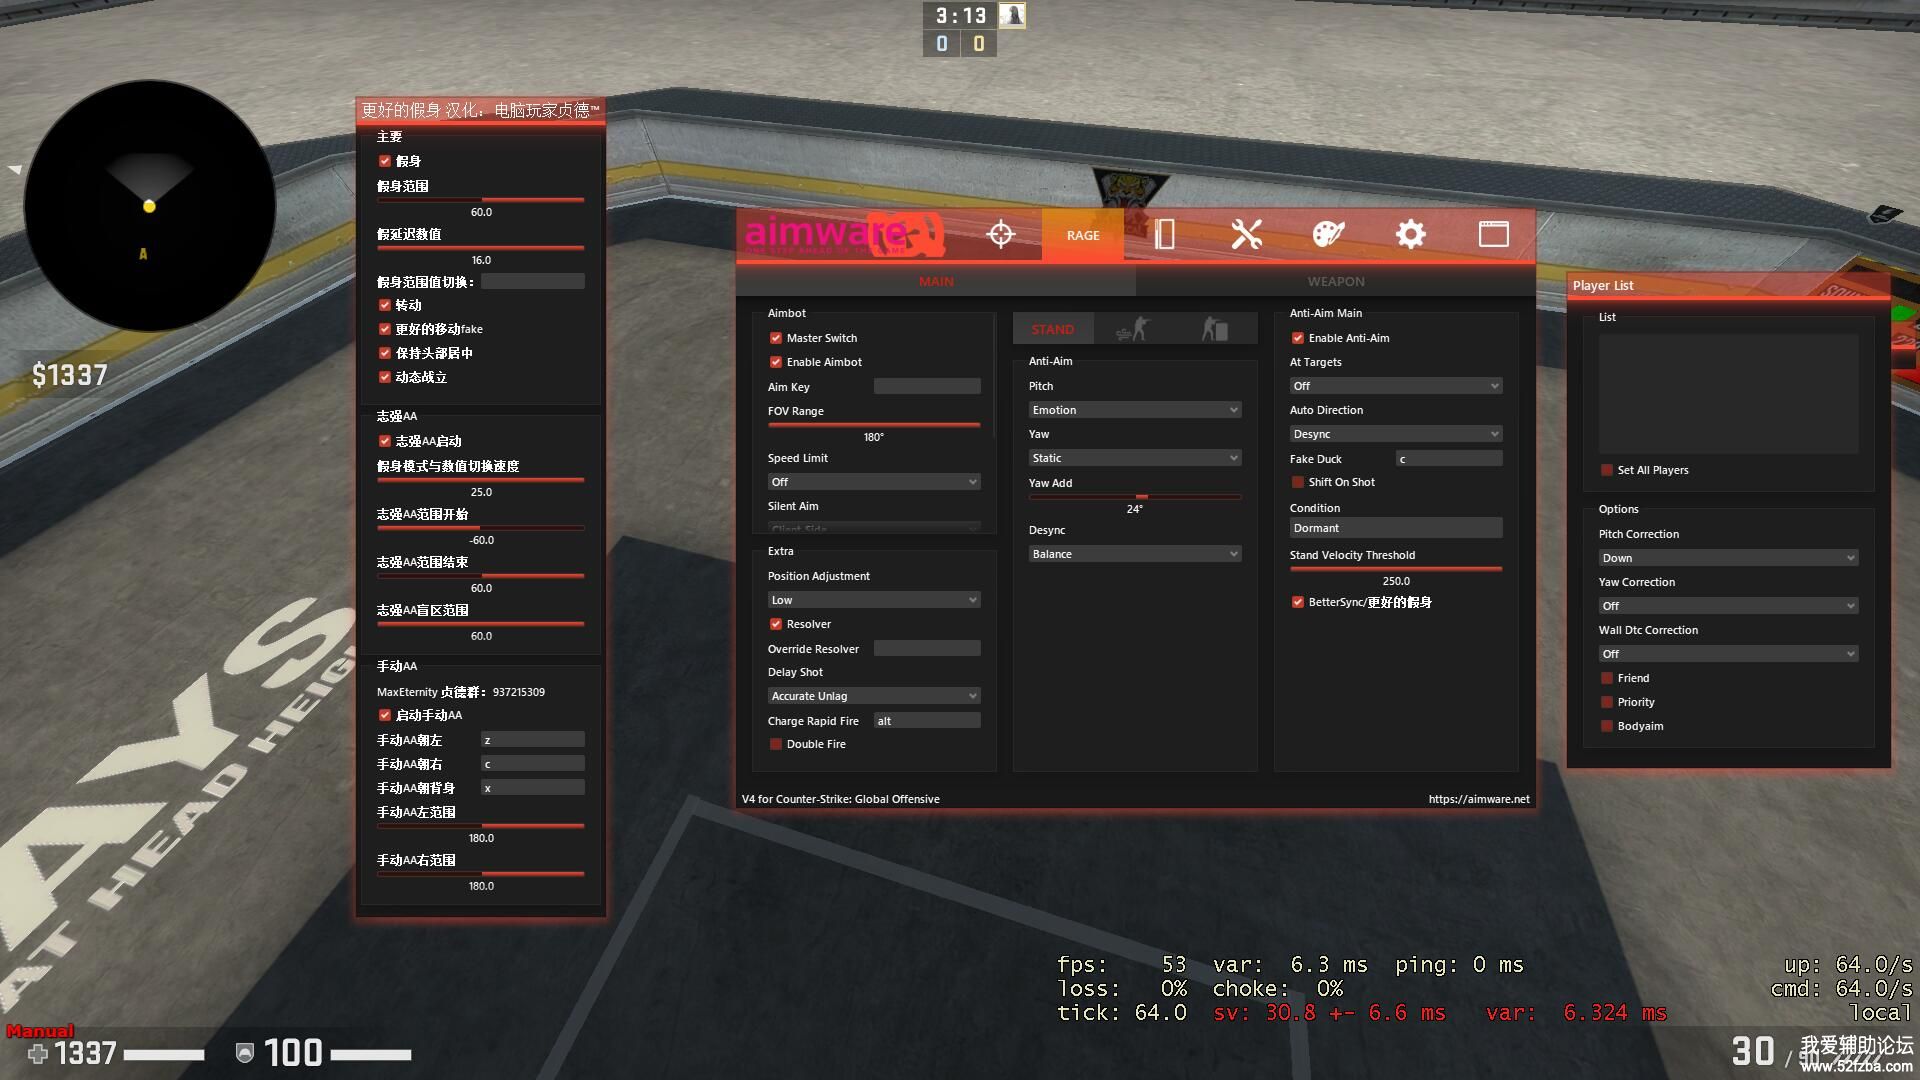This screenshot has height=1080, width=1920.
Task: Adjust the FOV Range slider
Action: (874, 425)
